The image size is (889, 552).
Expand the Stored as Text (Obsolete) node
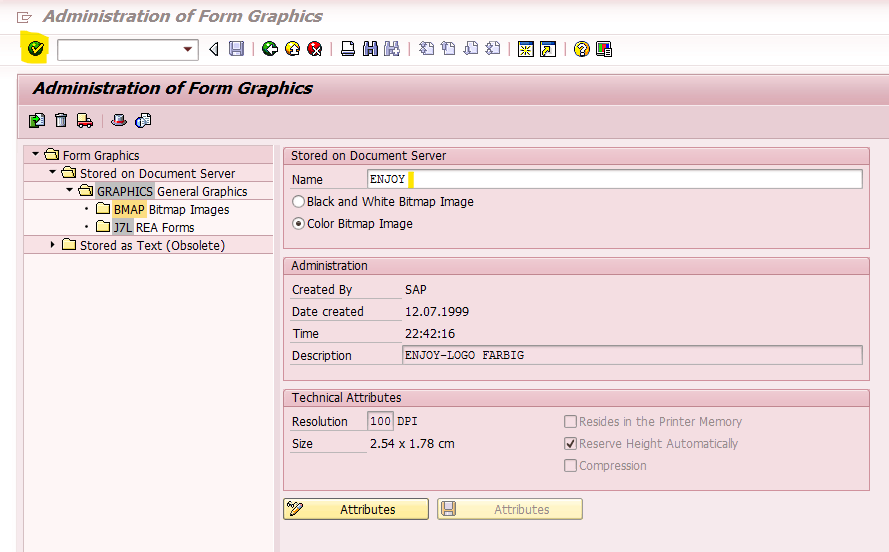[53, 245]
